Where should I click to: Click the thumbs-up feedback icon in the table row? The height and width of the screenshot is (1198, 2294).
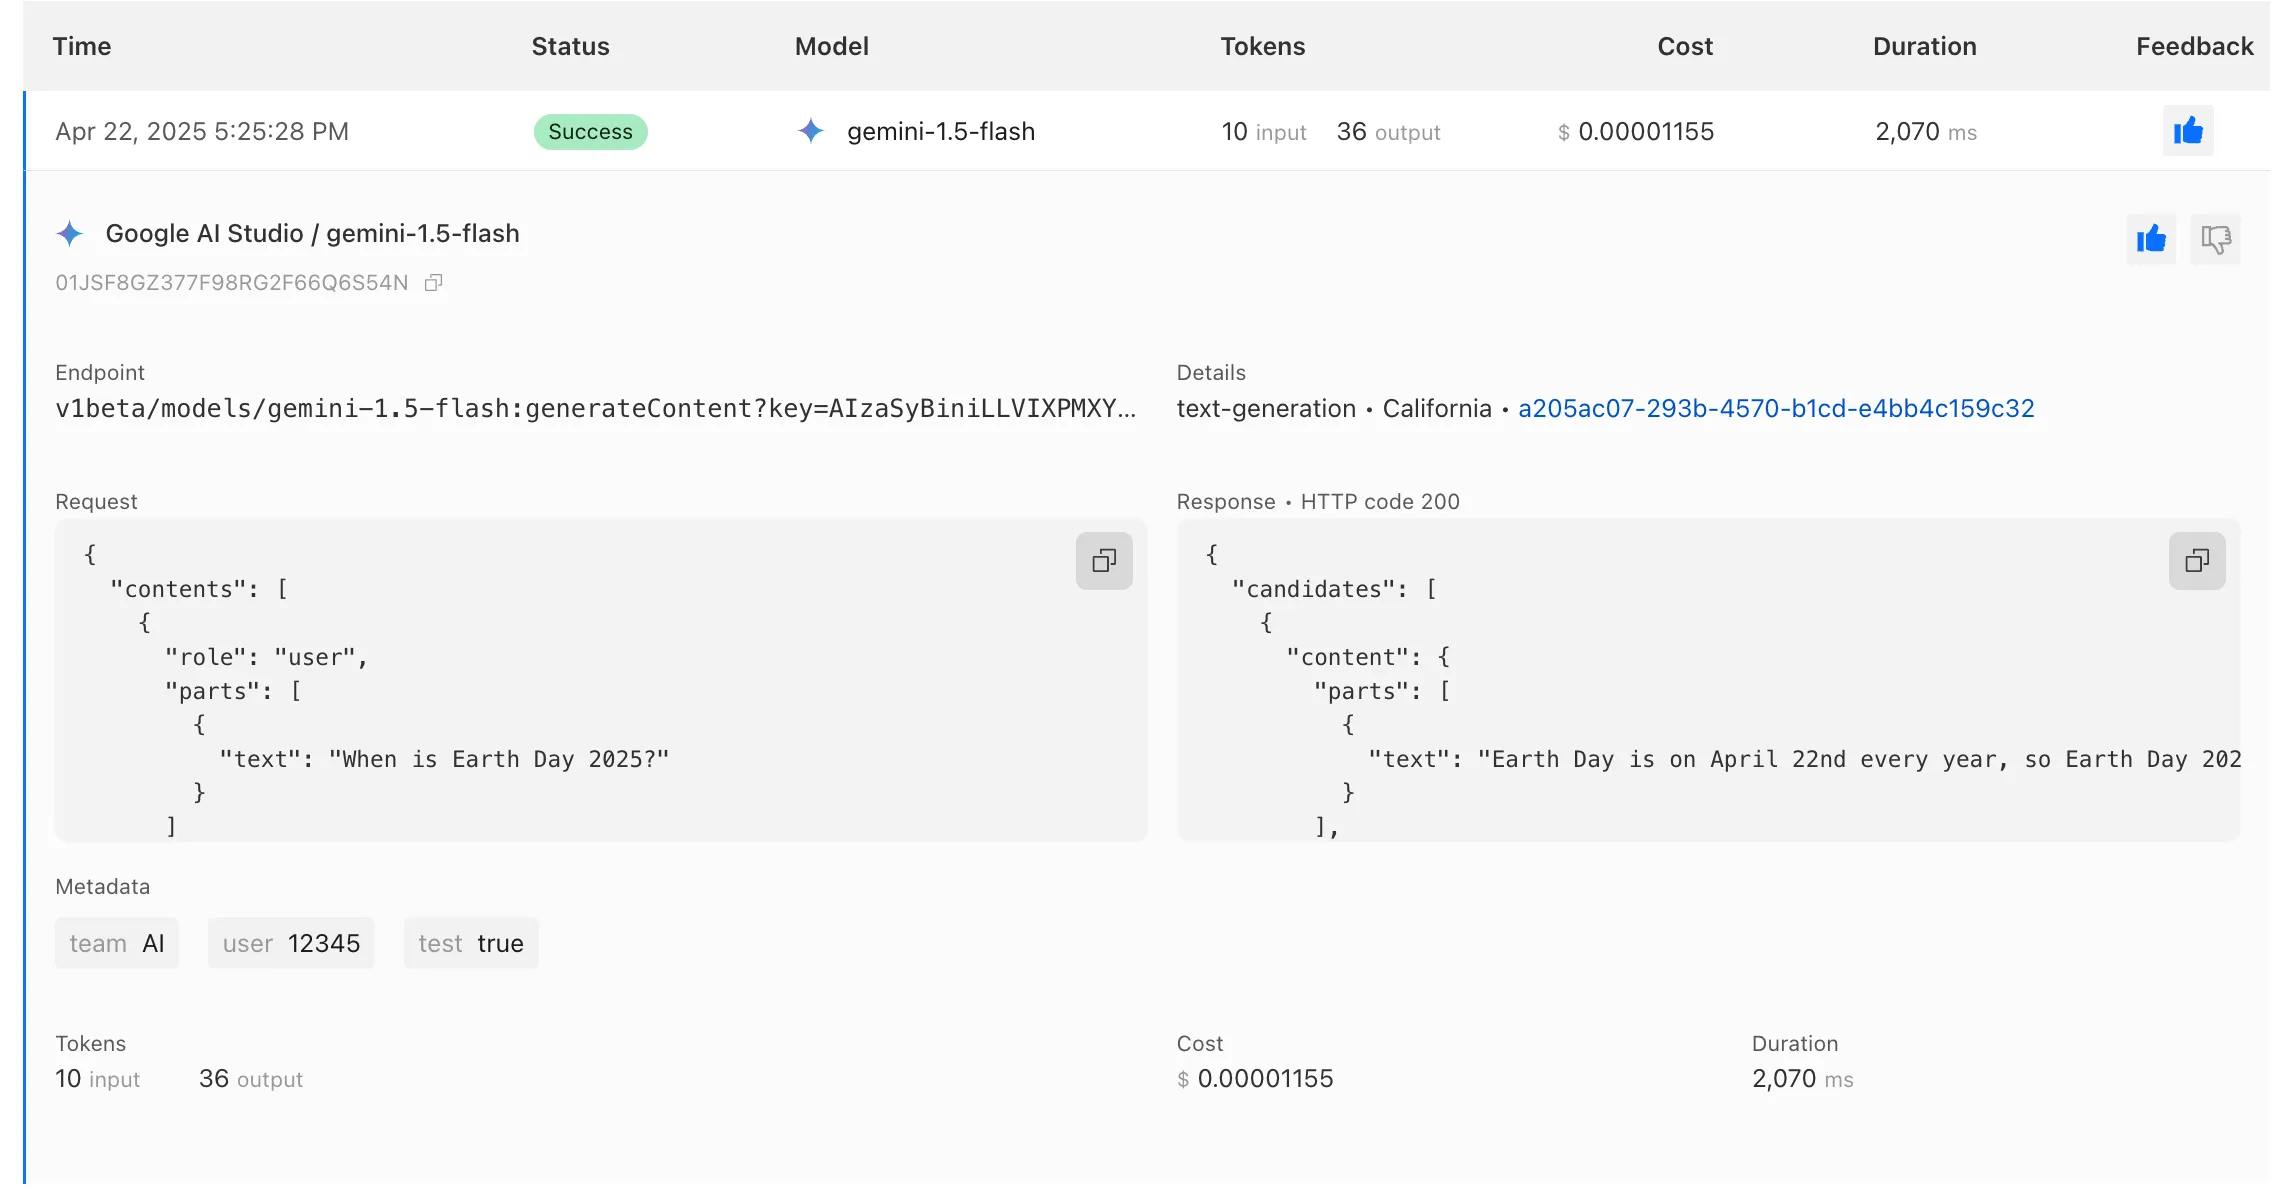coord(2188,131)
